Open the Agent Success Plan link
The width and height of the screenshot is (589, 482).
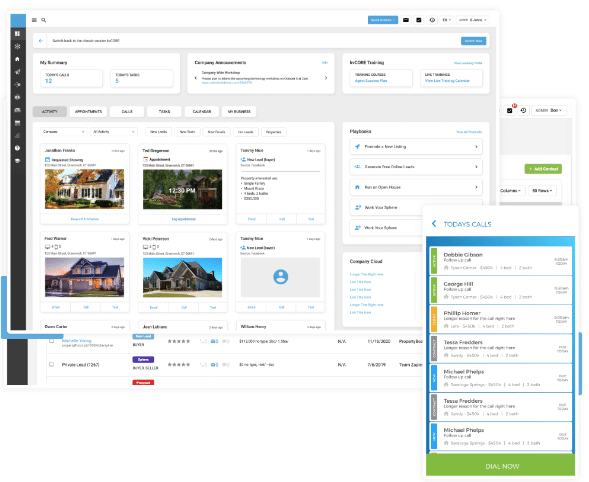coord(371,81)
